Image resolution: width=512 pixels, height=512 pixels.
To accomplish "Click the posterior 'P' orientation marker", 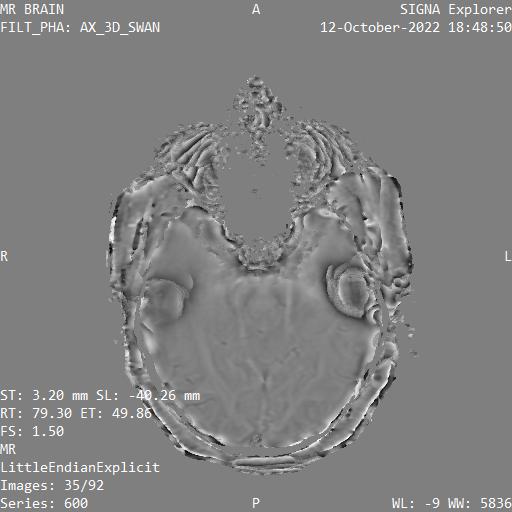I will point(256,503).
